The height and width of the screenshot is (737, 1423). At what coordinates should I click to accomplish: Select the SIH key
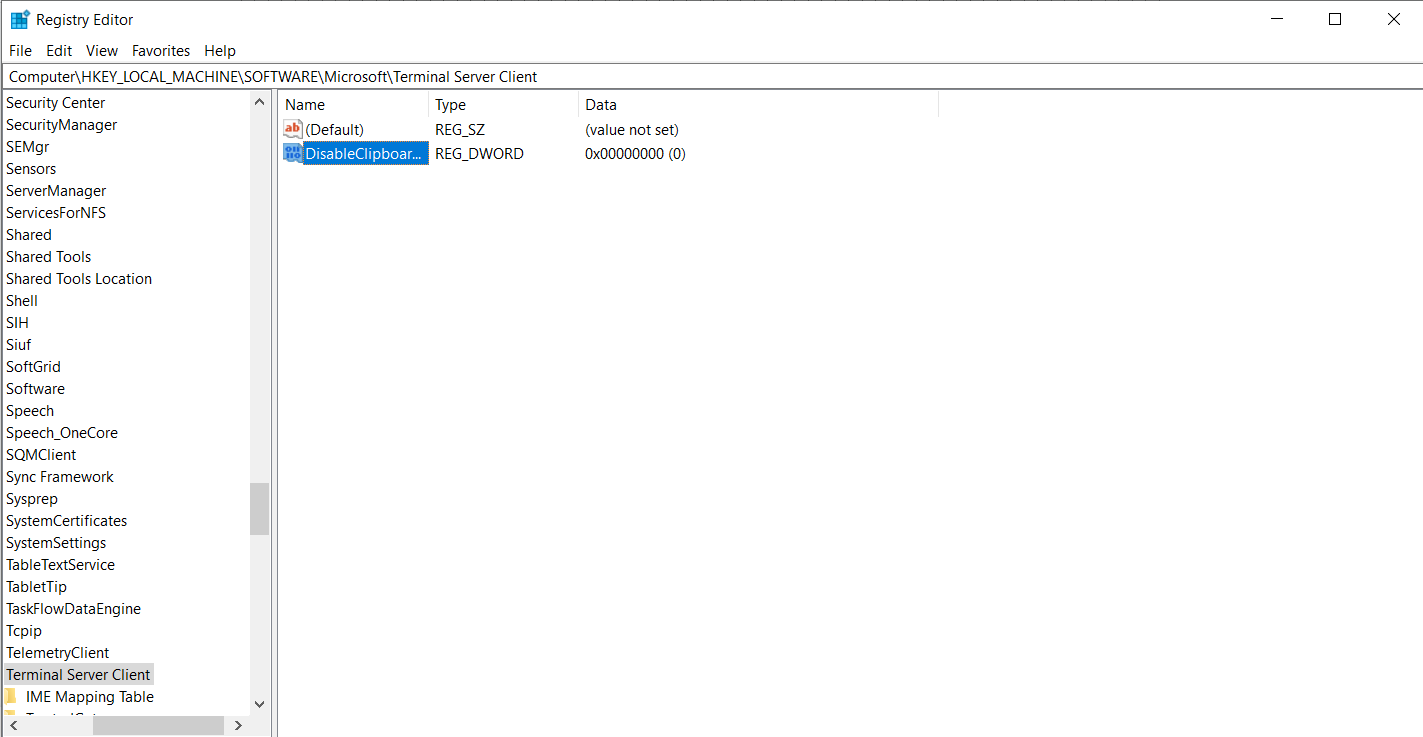tap(17, 323)
